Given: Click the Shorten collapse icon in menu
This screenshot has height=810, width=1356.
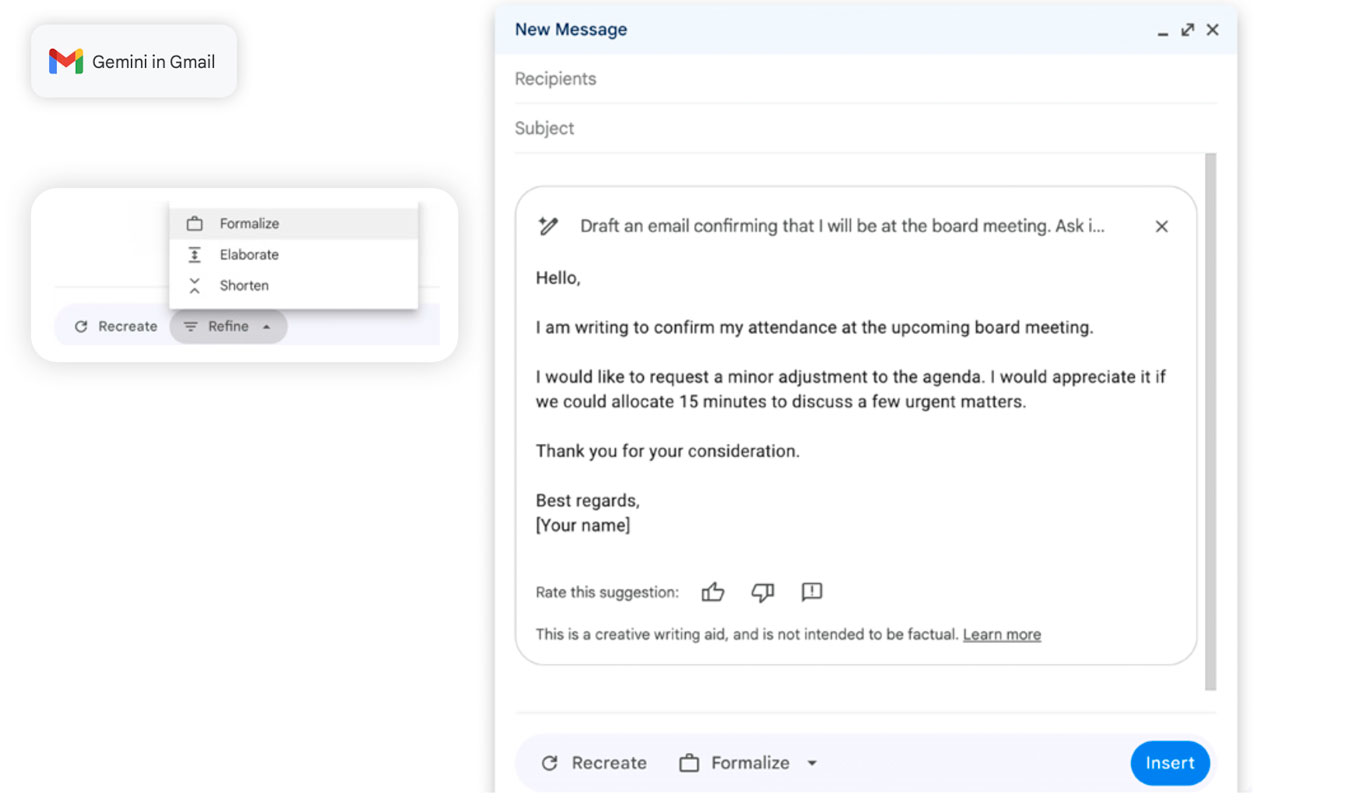Looking at the screenshot, I should coord(195,286).
